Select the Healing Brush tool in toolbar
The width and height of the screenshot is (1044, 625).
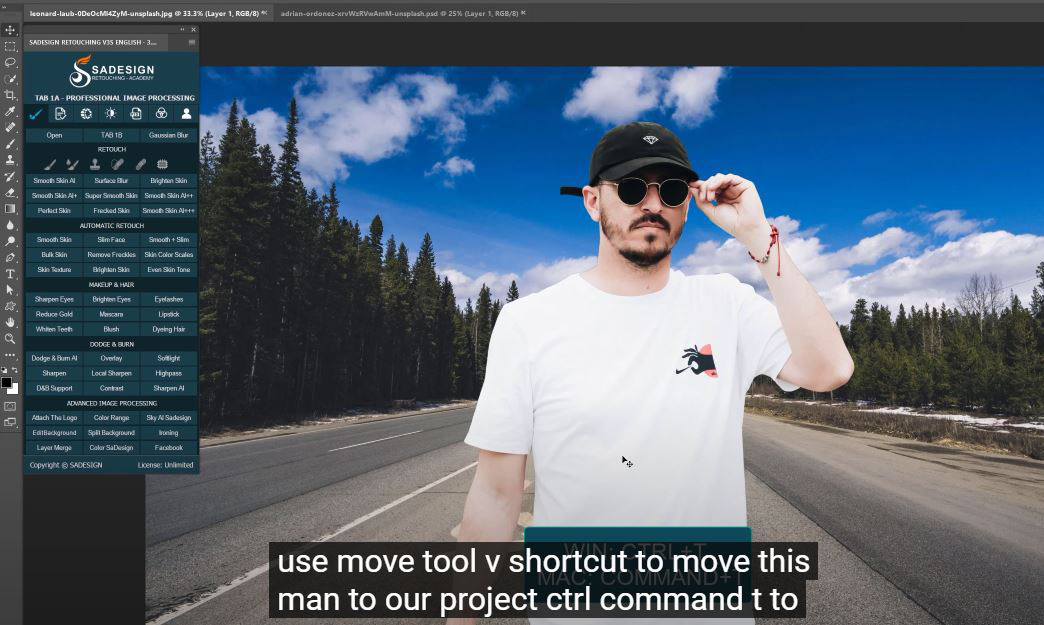[x=10, y=128]
